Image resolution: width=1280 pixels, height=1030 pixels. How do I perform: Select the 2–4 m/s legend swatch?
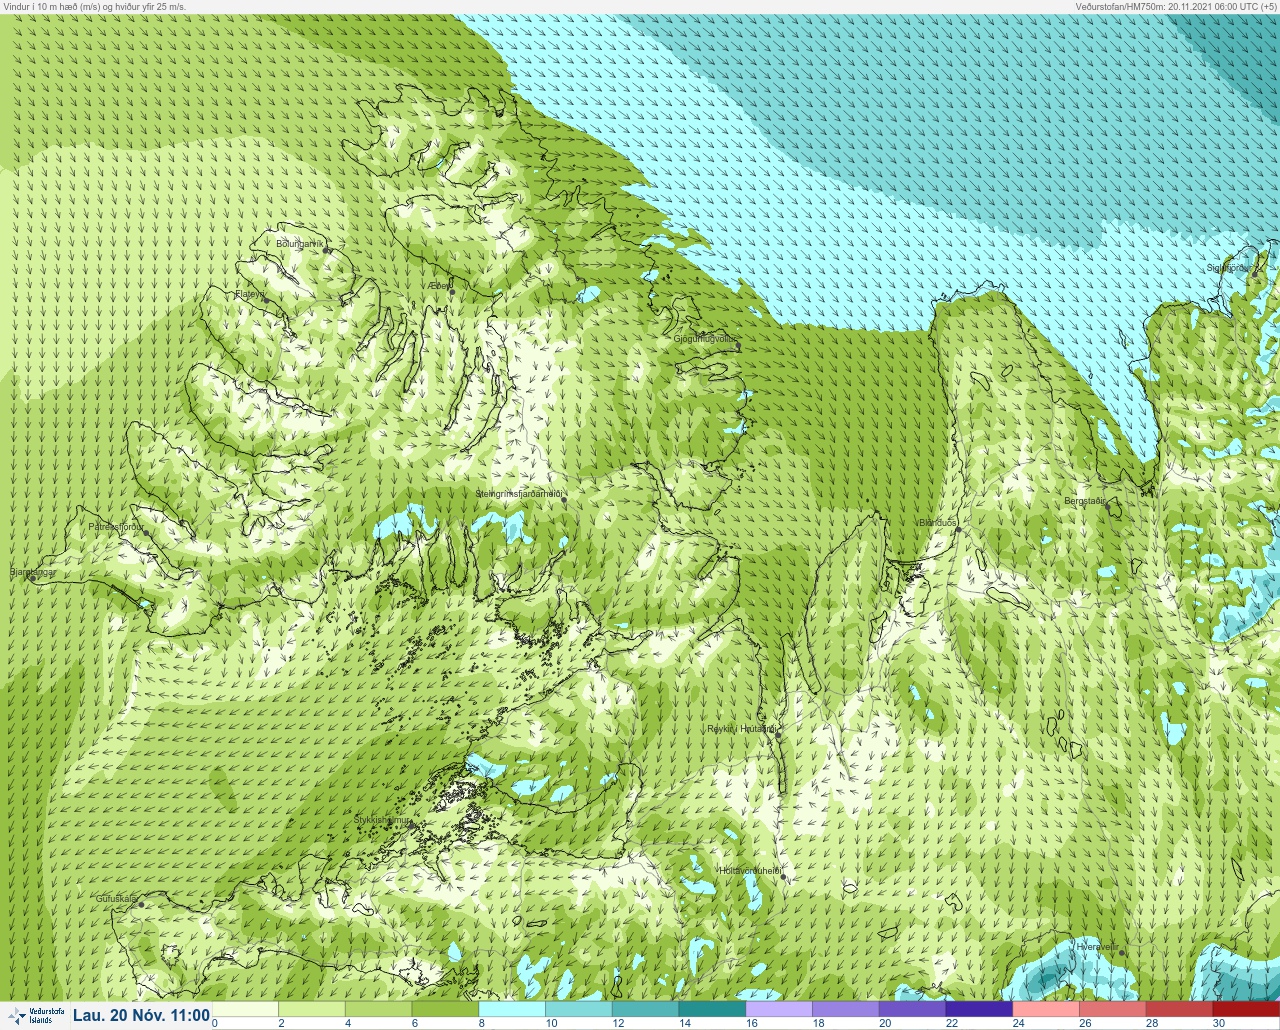point(312,1009)
